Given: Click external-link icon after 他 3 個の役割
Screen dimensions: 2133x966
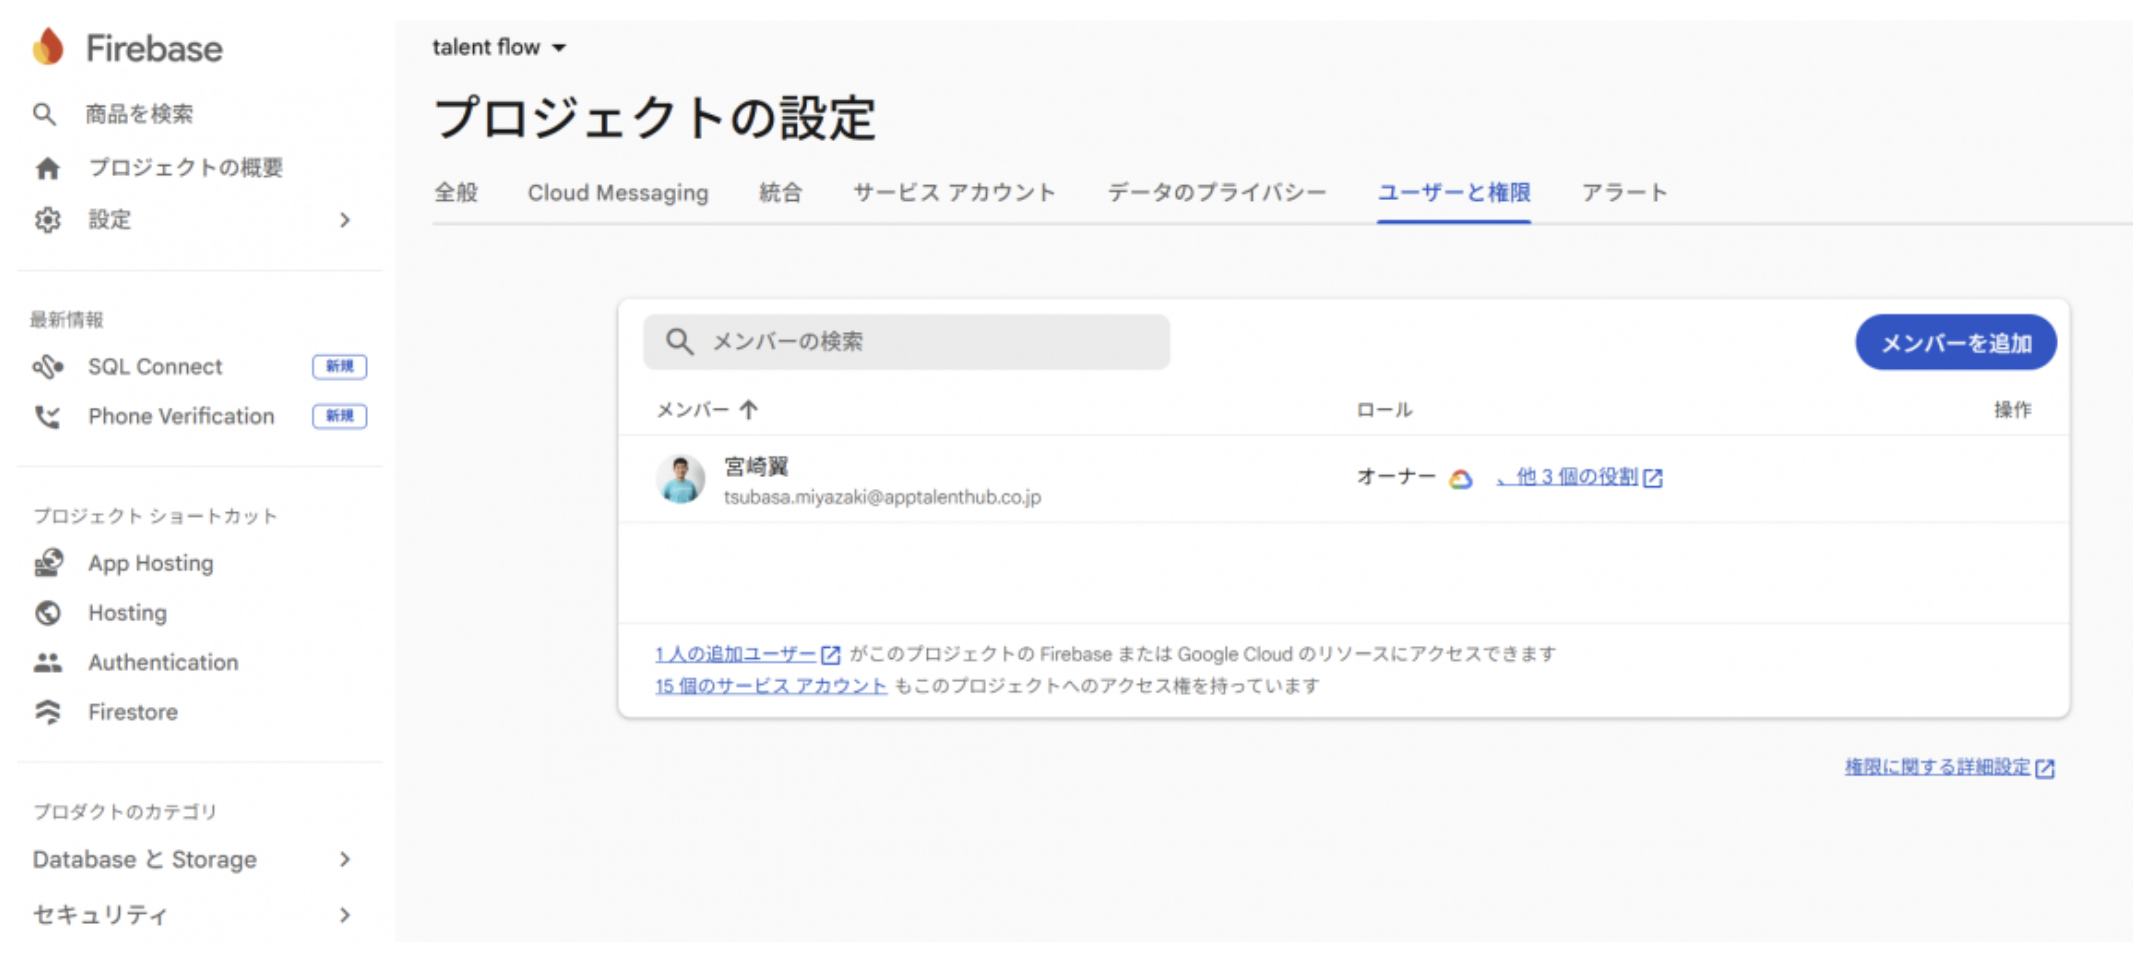Looking at the screenshot, I should [1653, 478].
